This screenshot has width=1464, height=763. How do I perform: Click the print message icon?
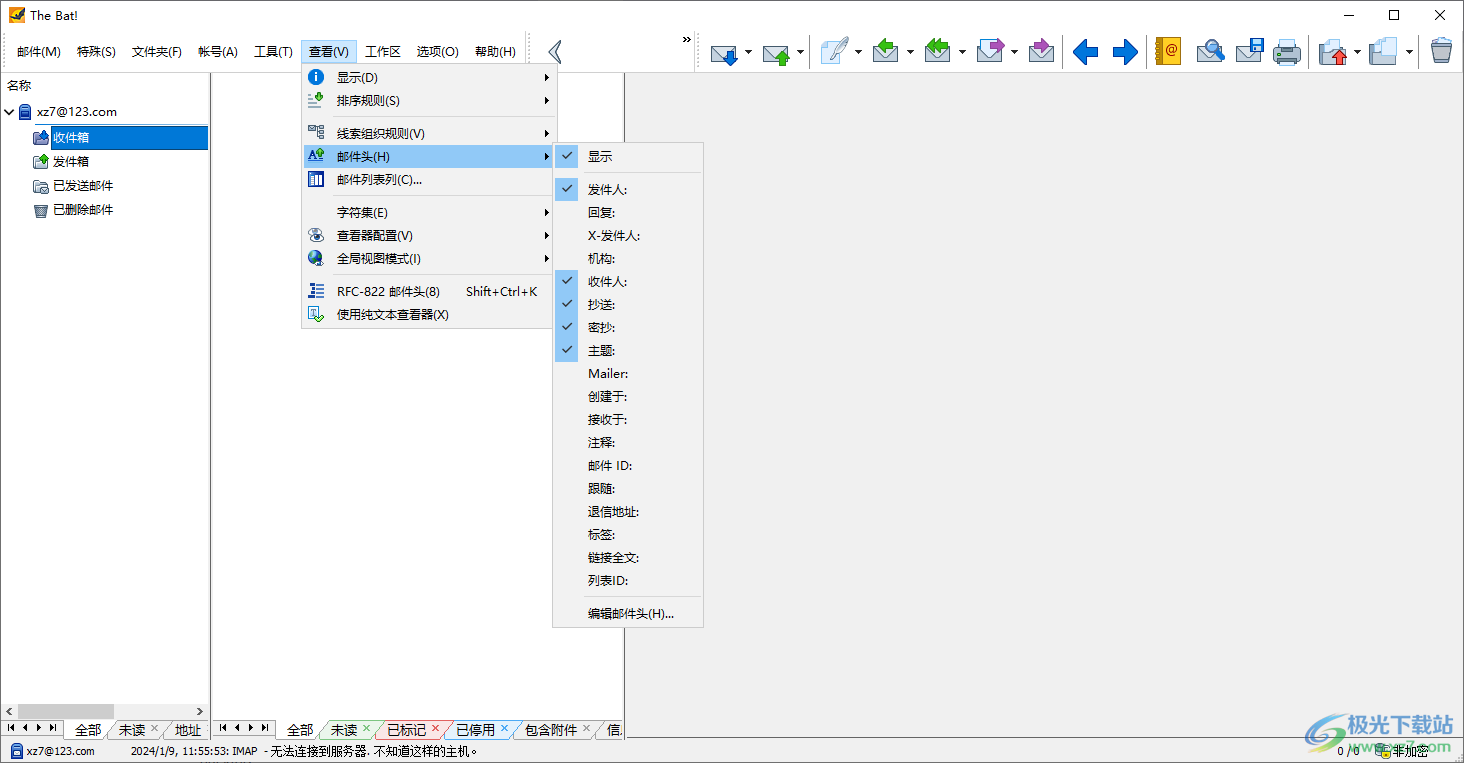tap(1287, 50)
